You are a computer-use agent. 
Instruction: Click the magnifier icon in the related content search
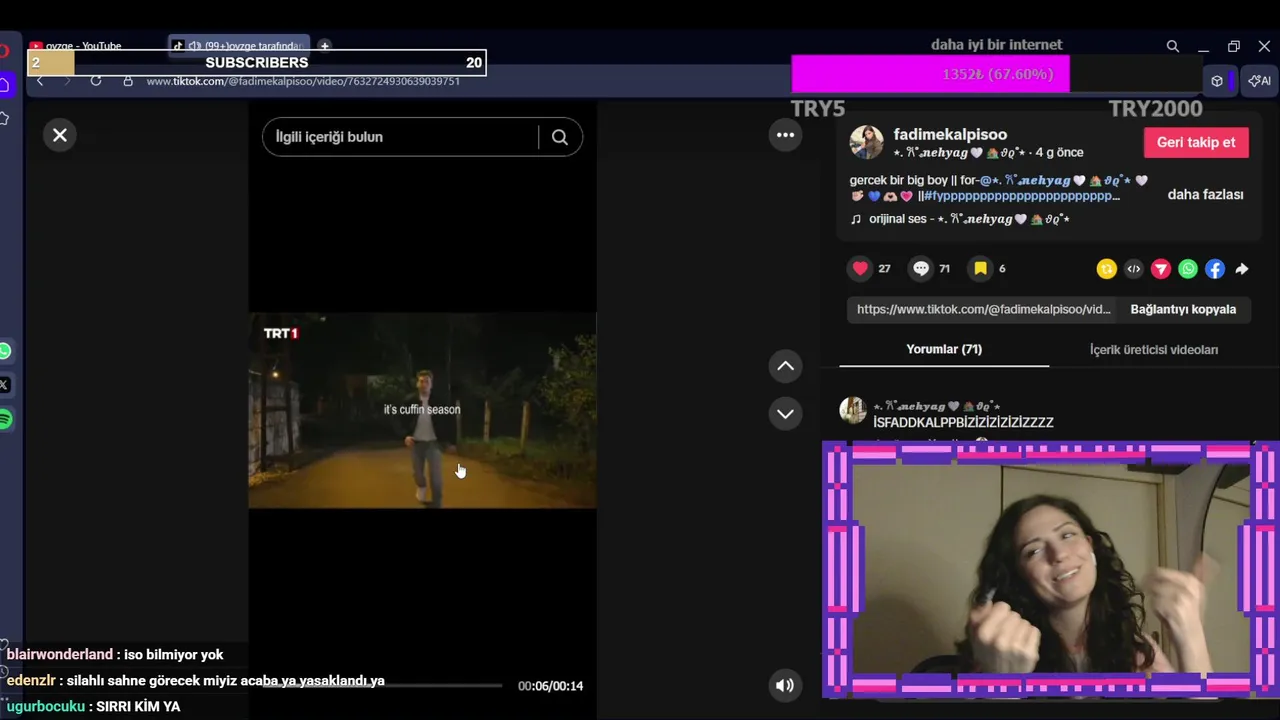tap(560, 137)
